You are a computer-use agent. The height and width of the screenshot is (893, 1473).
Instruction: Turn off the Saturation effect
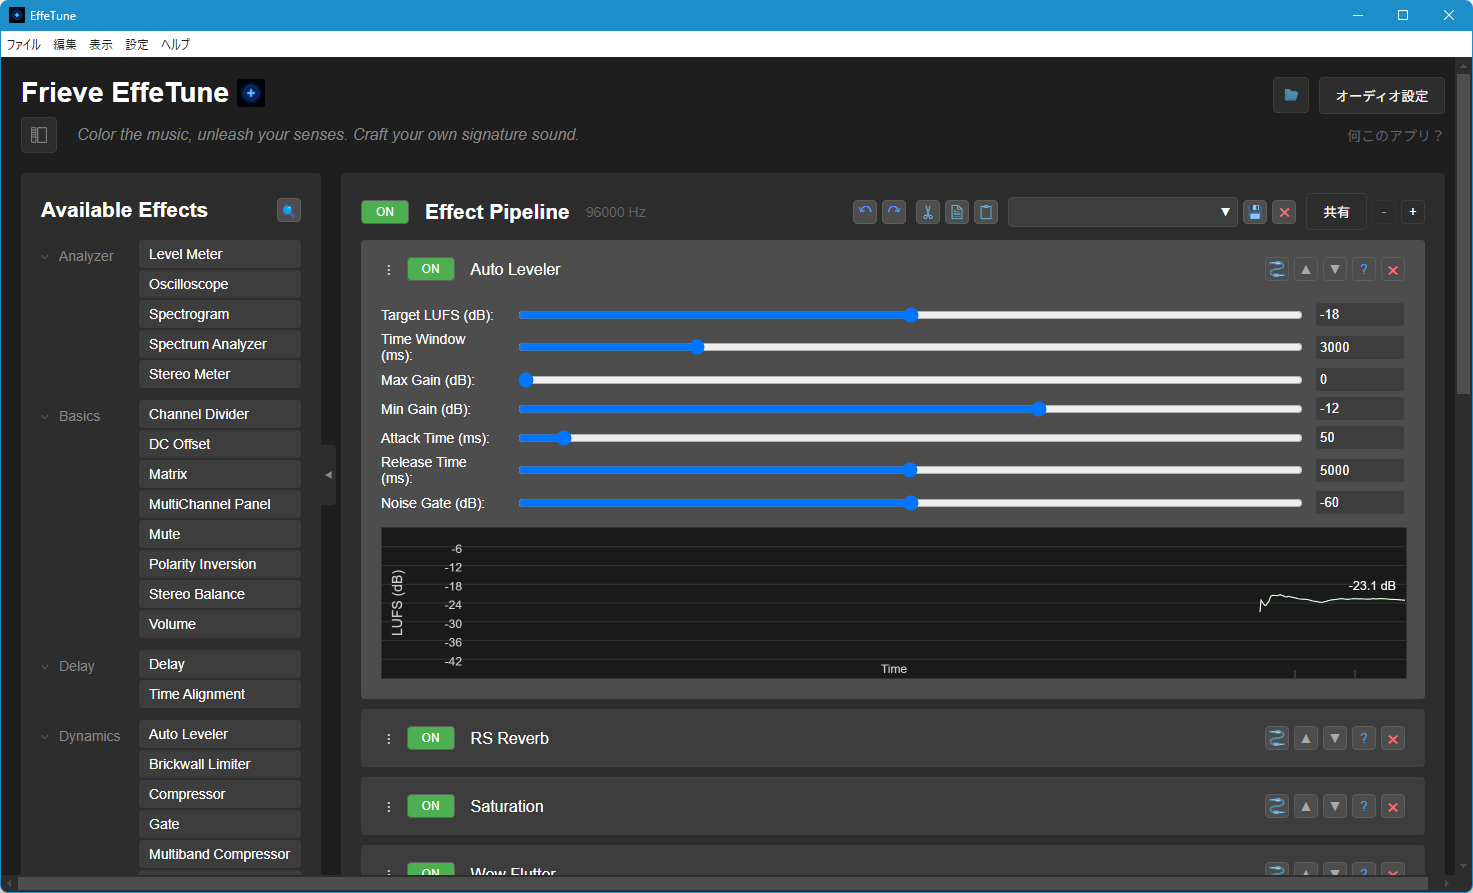(431, 806)
